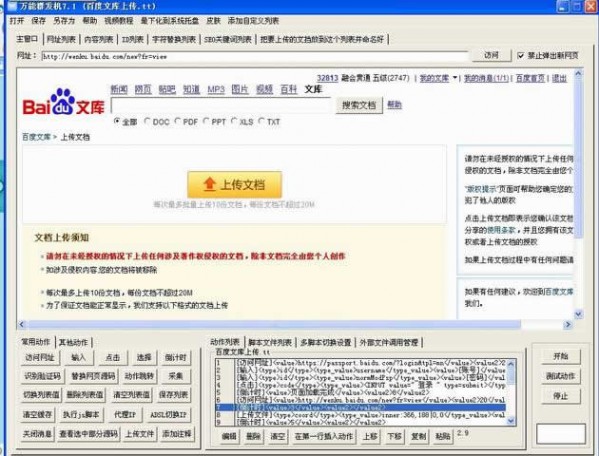Expand the 我的文库 dropdown arrow
The image size is (599, 456).
point(455,78)
